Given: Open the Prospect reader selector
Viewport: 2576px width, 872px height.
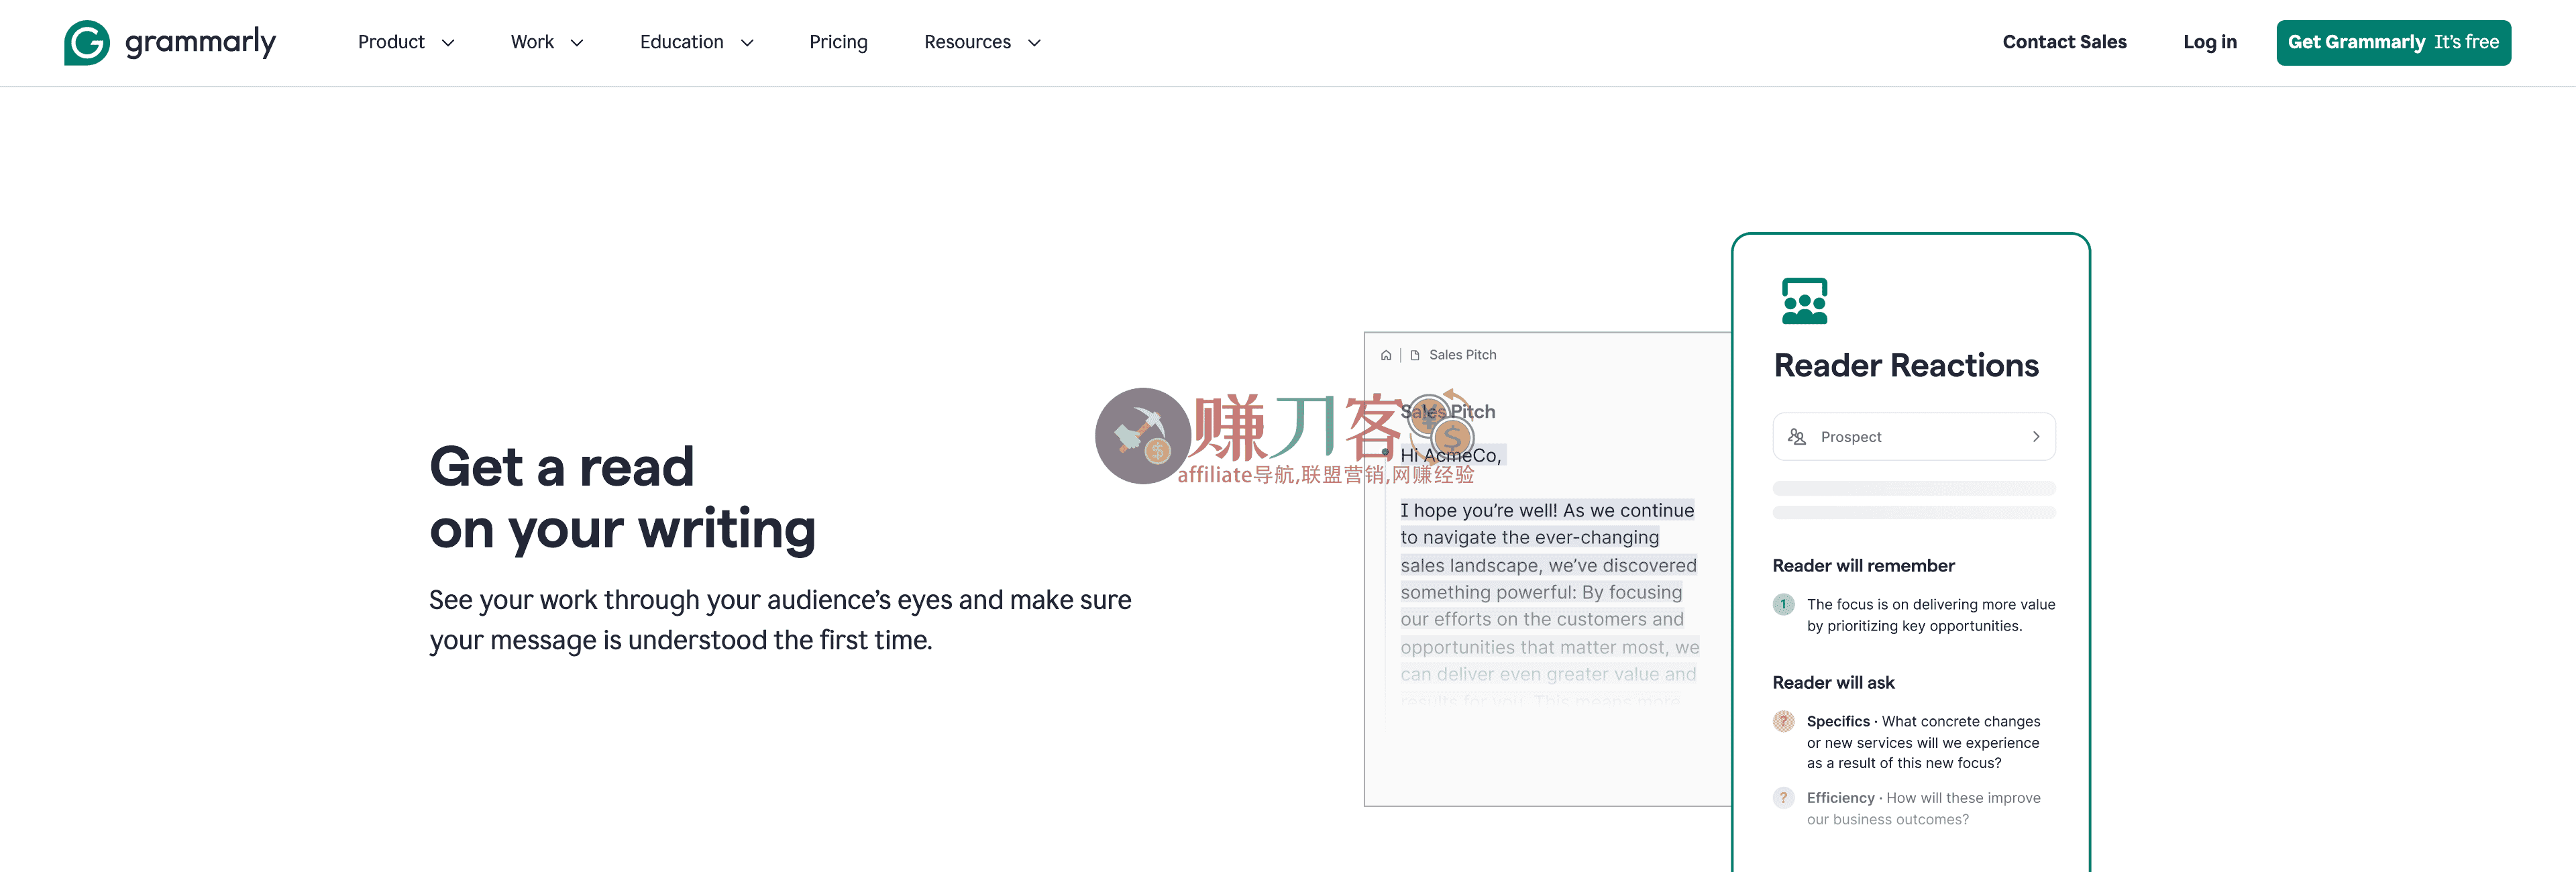Looking at the screenshot, I should click(x=1913, y=436).
